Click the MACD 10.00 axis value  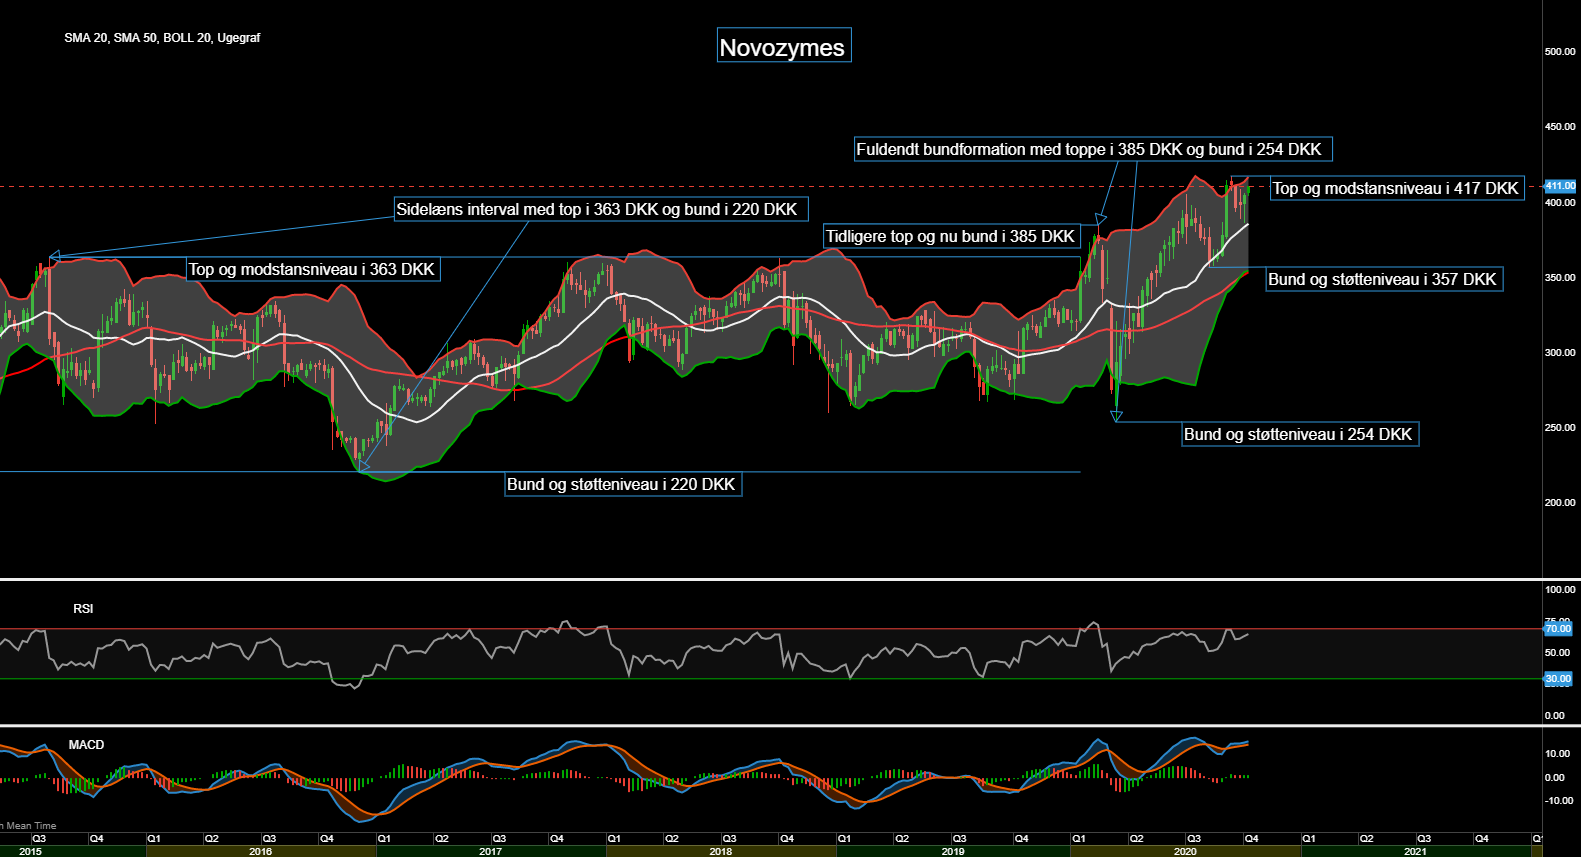(x=1556, y=753)
